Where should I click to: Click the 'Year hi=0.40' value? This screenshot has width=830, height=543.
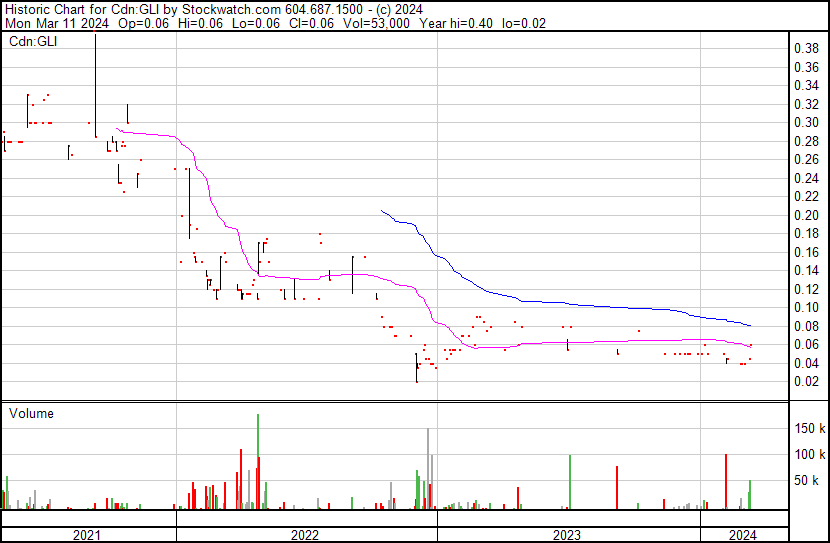click(x=456, y=23)
